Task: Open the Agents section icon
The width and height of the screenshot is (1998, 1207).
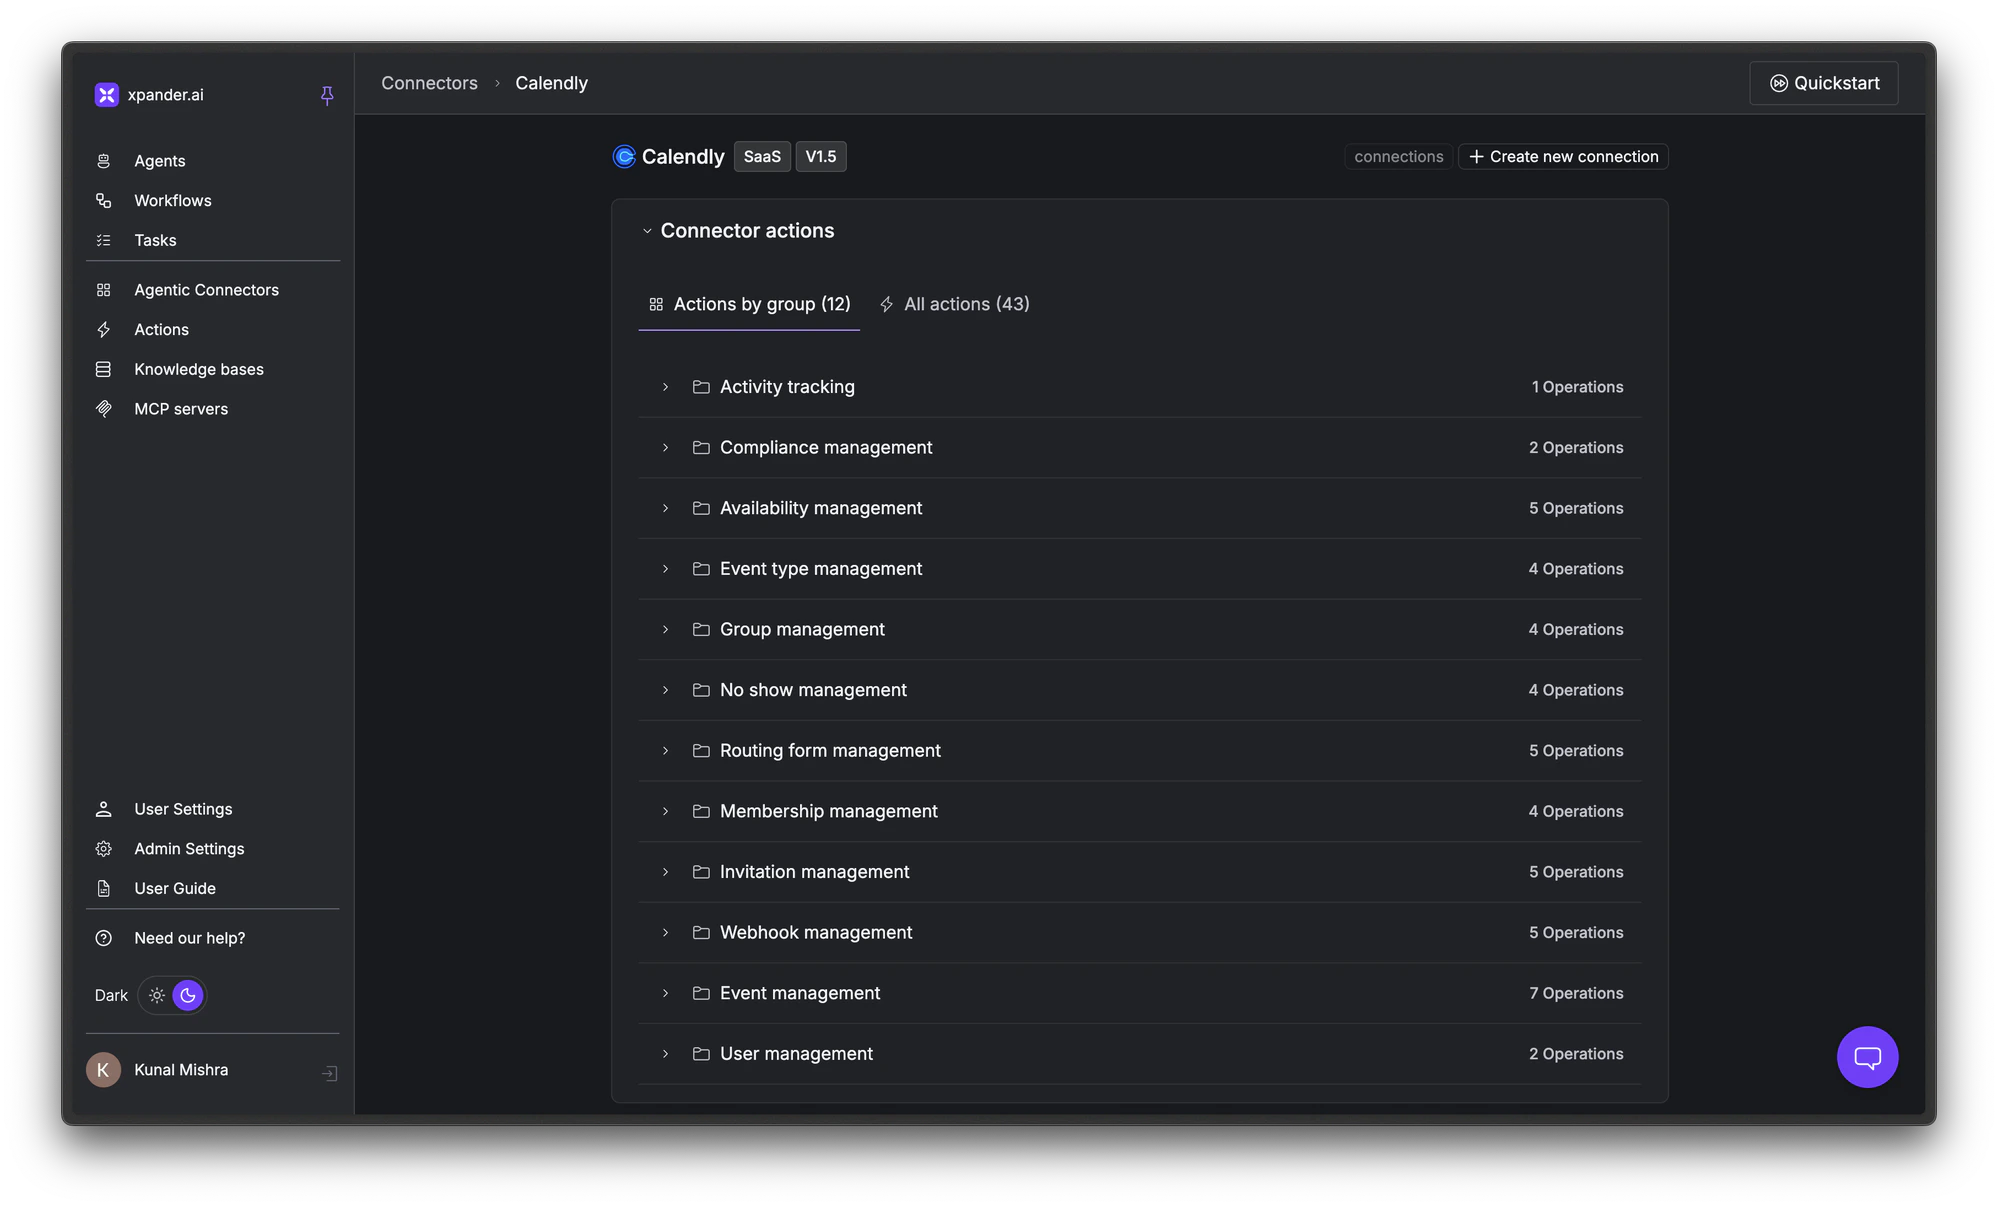Action: tap(104, 160)
